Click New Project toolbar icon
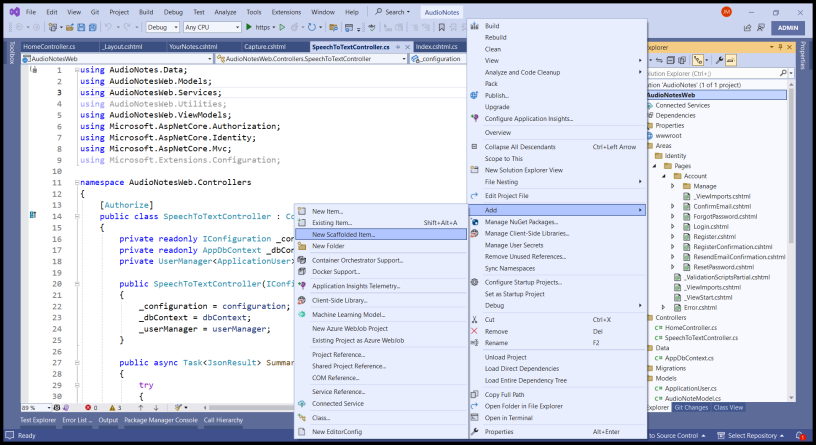Viewport: 816px width, 445px height. [53, 27]
